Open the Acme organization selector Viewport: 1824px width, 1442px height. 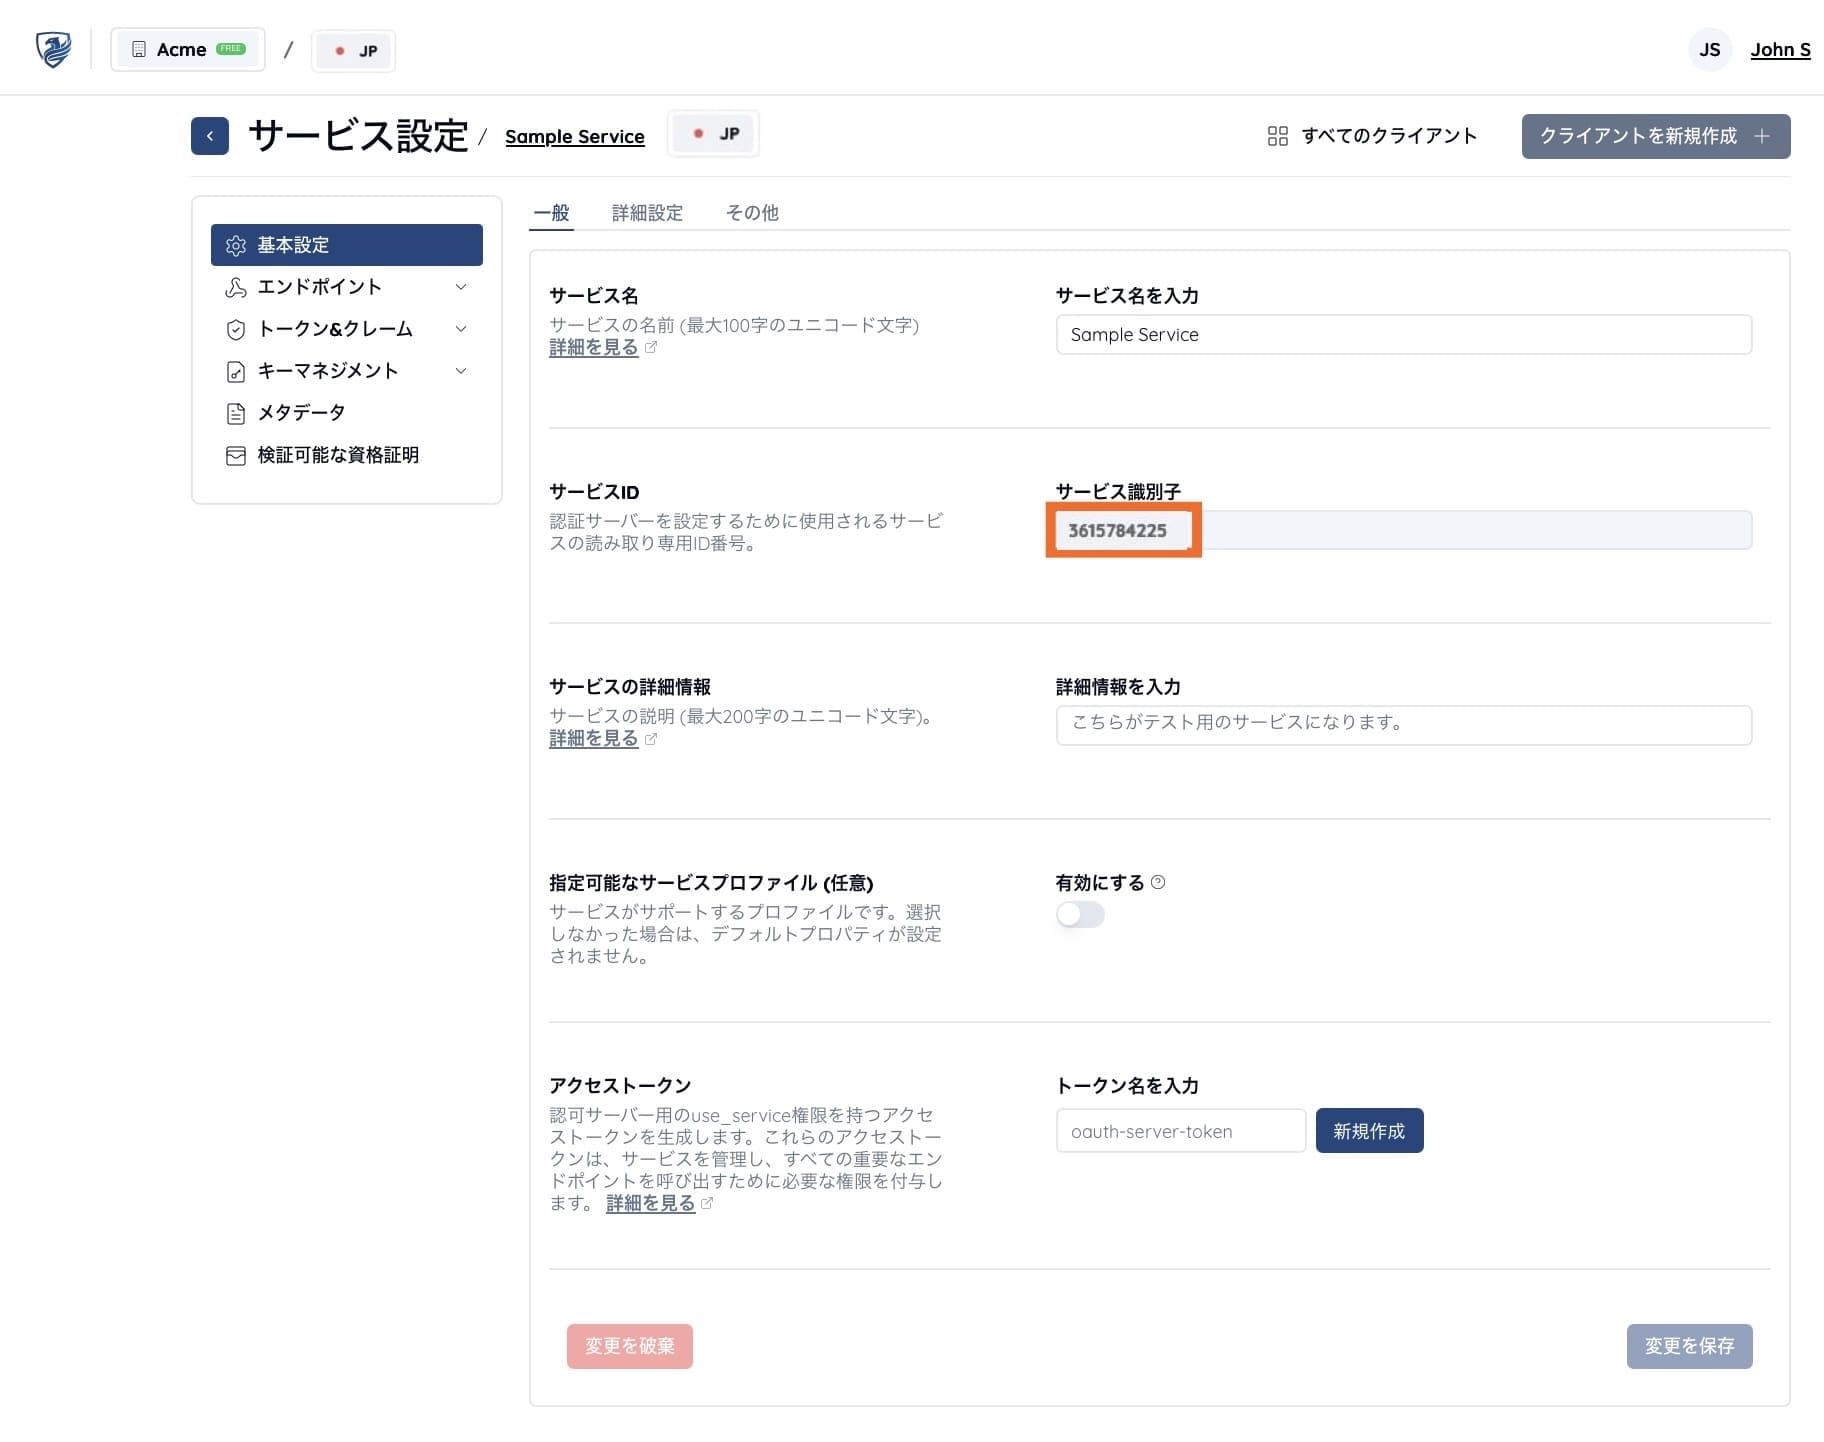pyautogui.click(x=188, y=49)
